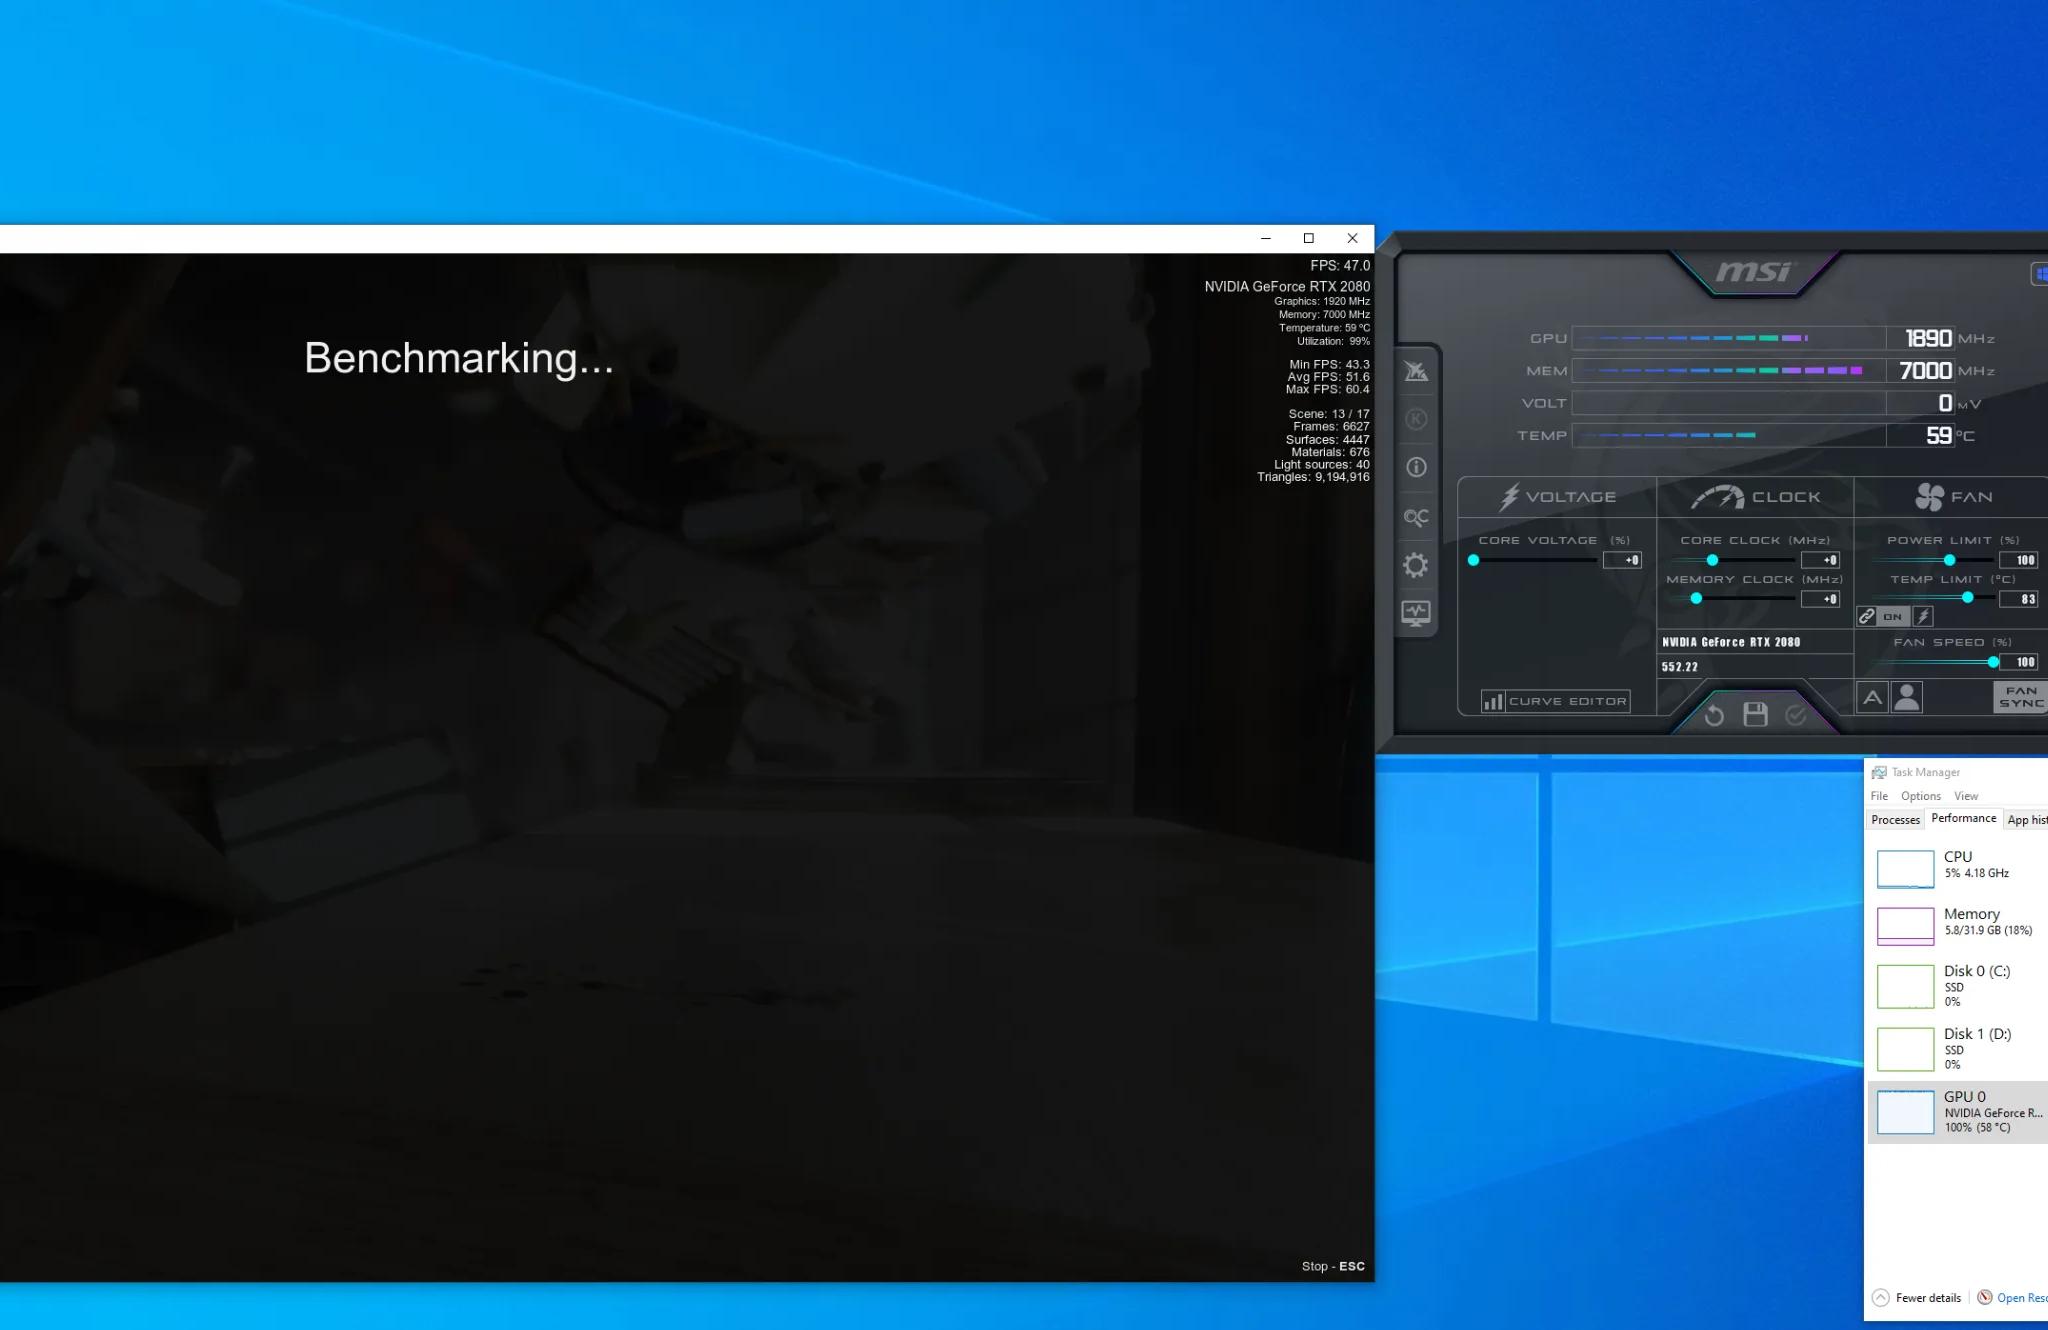Click the Core Clock slider handle
Image resolution: width=2048 pixels, height=1330 pixels.
pos(1712,560)
